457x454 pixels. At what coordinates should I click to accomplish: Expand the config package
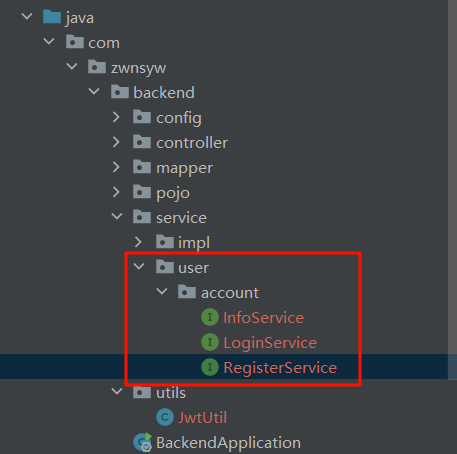pyautogui.click(x=116, y=117)
